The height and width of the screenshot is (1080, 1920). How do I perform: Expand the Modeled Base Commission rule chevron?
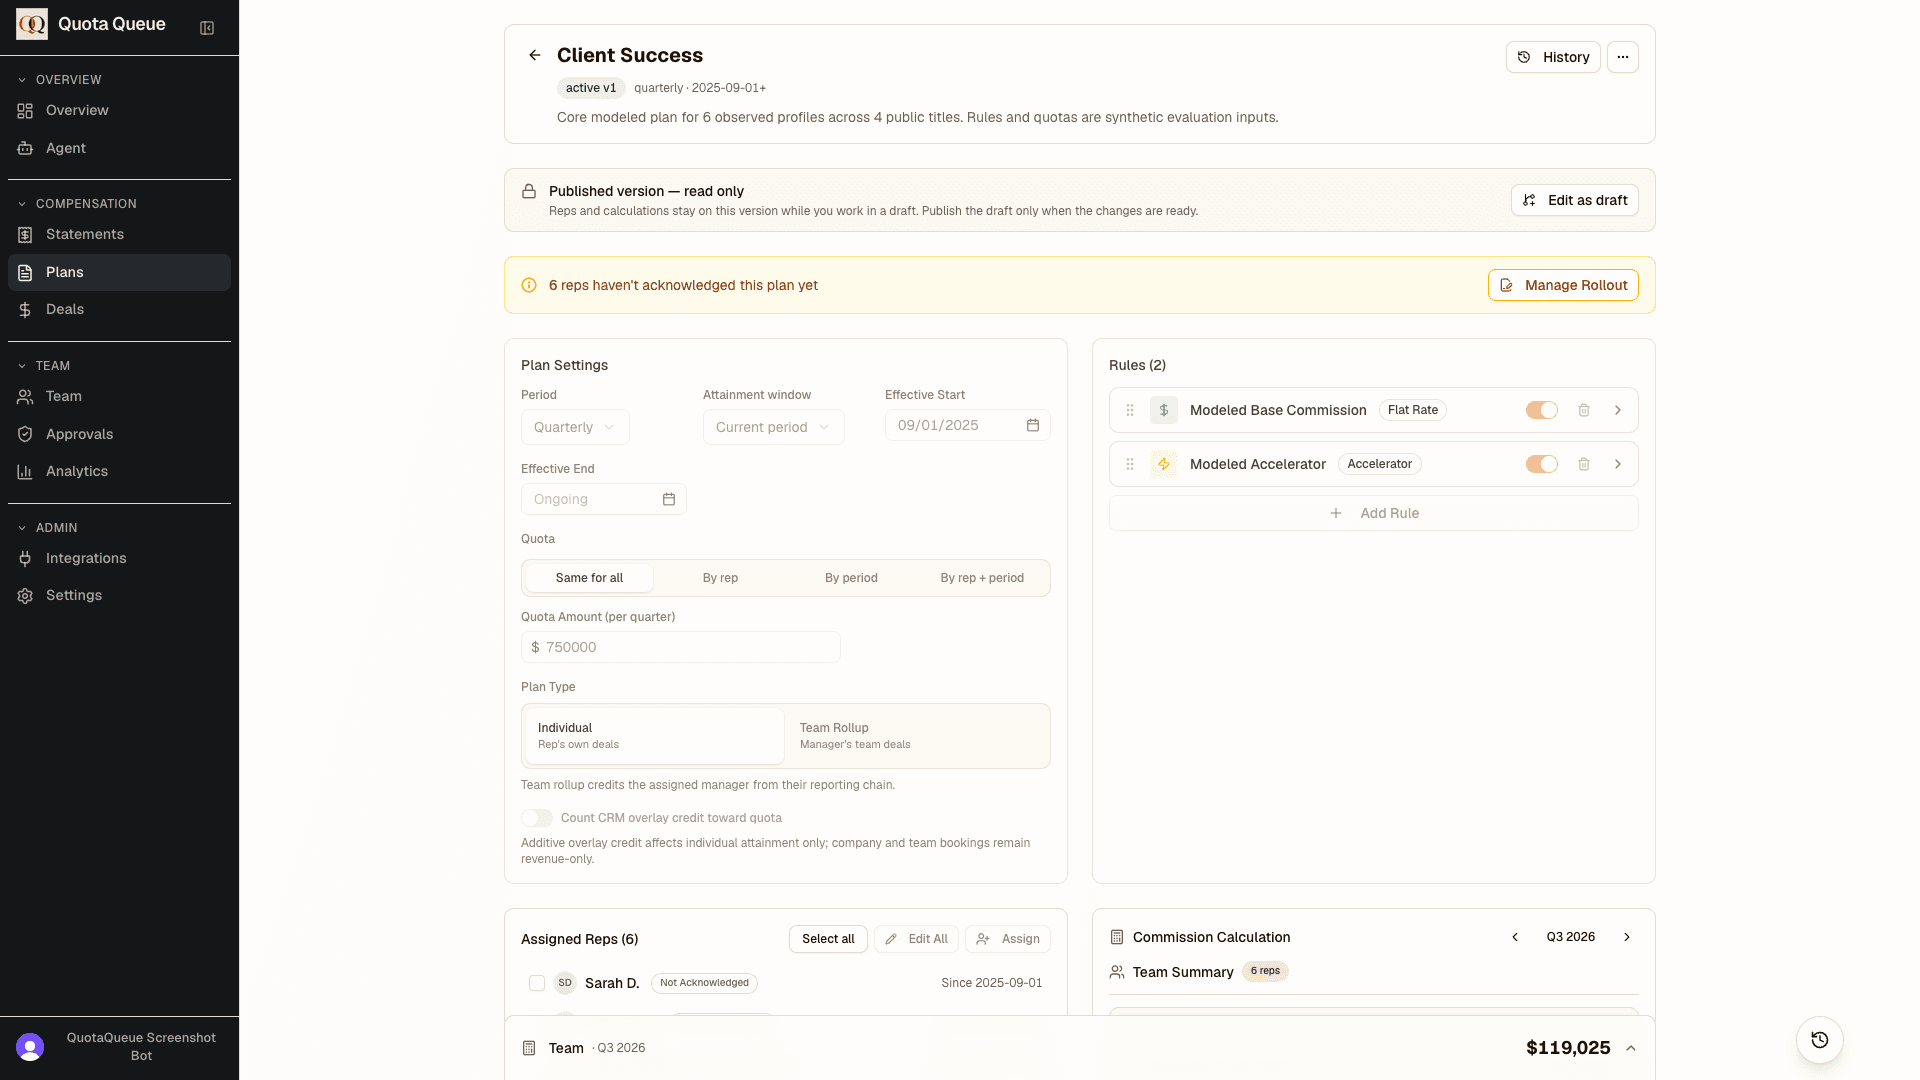tap(1618, 410)
